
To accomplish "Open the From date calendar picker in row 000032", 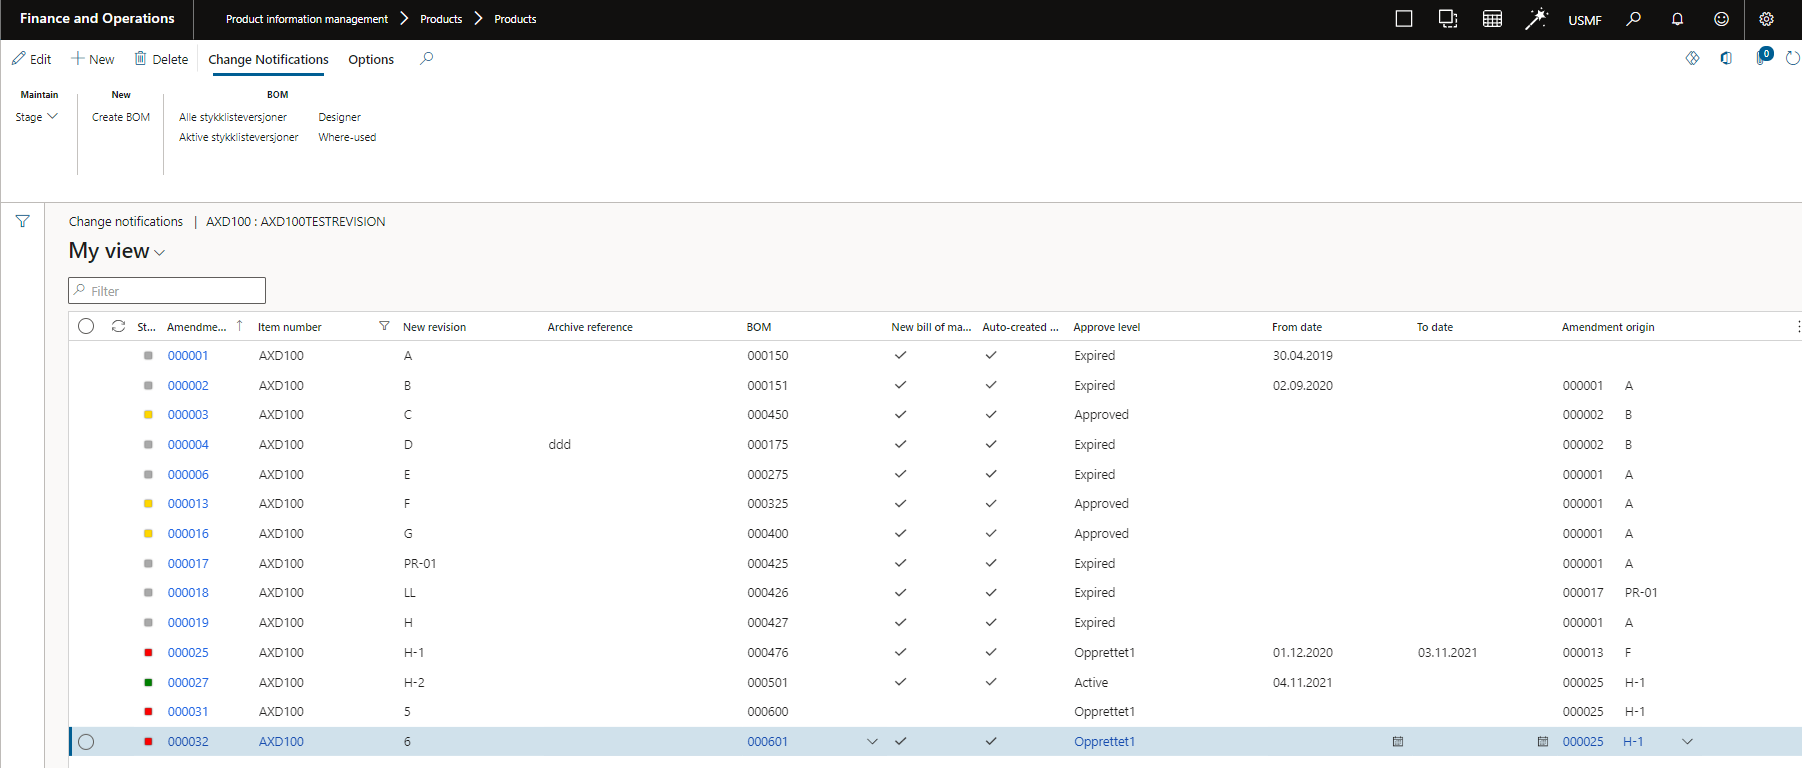I will click(x=1398, y=742).
